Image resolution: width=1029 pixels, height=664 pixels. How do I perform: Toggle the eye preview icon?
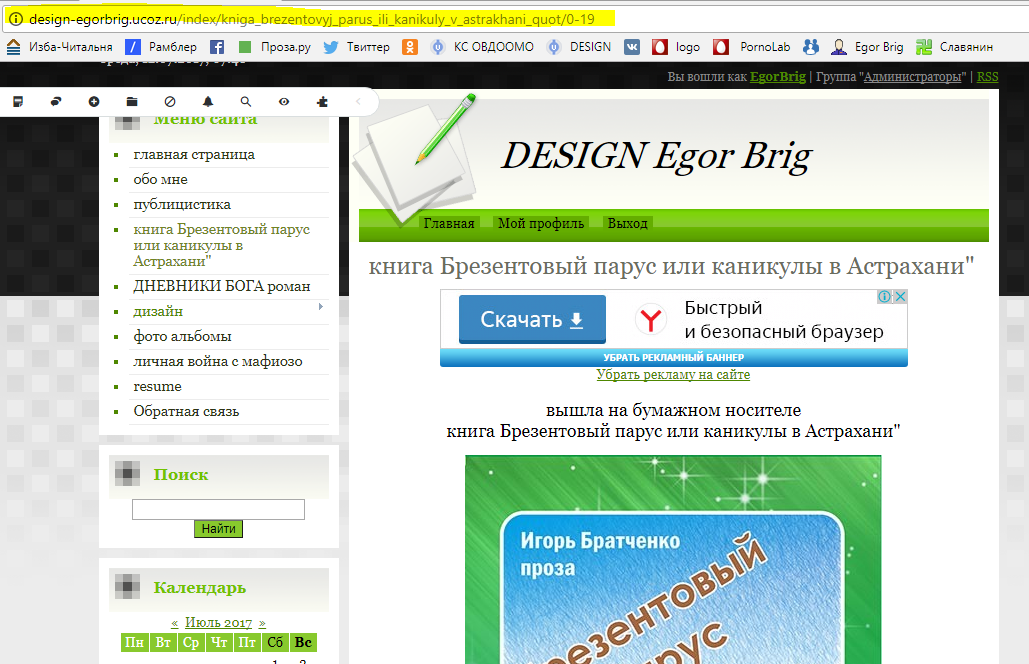tap(284, 102)
